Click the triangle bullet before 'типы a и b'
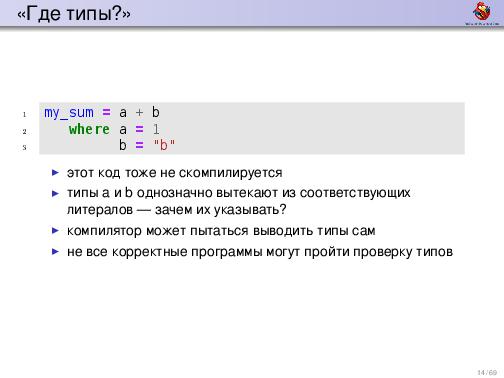504x378 pixels. (56, 193)
